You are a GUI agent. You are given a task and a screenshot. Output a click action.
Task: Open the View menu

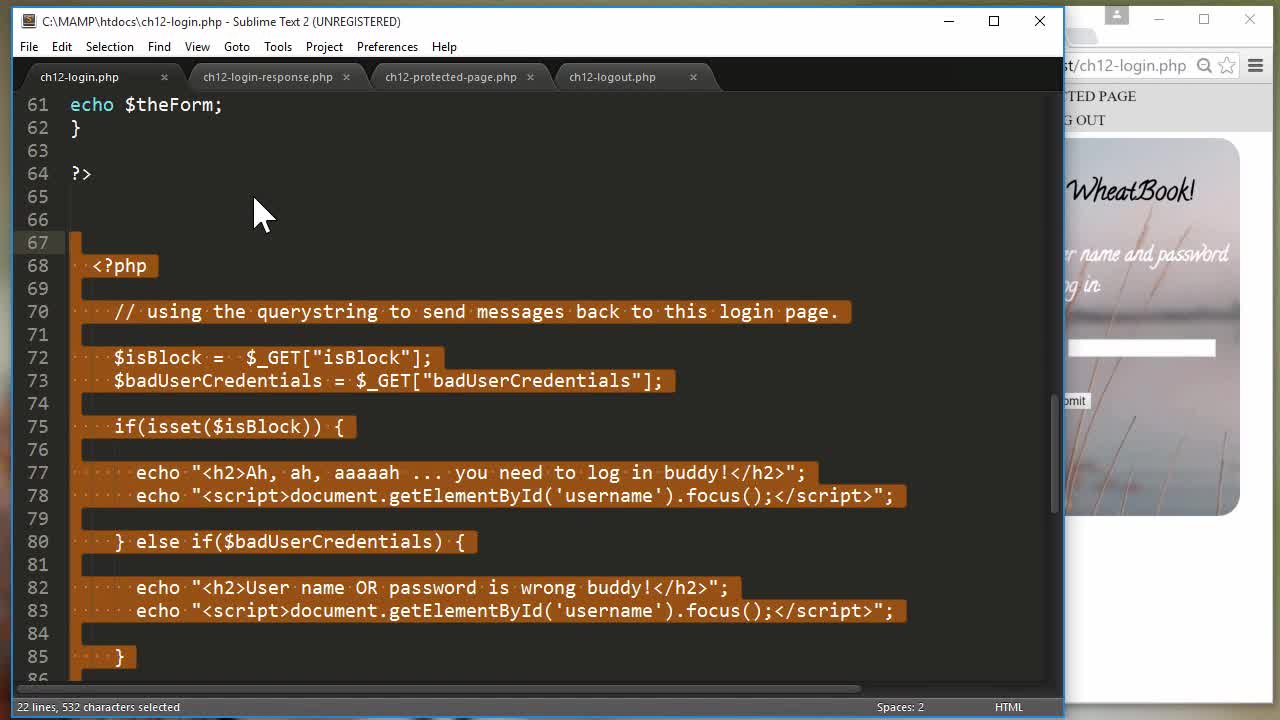coord(197,47)
